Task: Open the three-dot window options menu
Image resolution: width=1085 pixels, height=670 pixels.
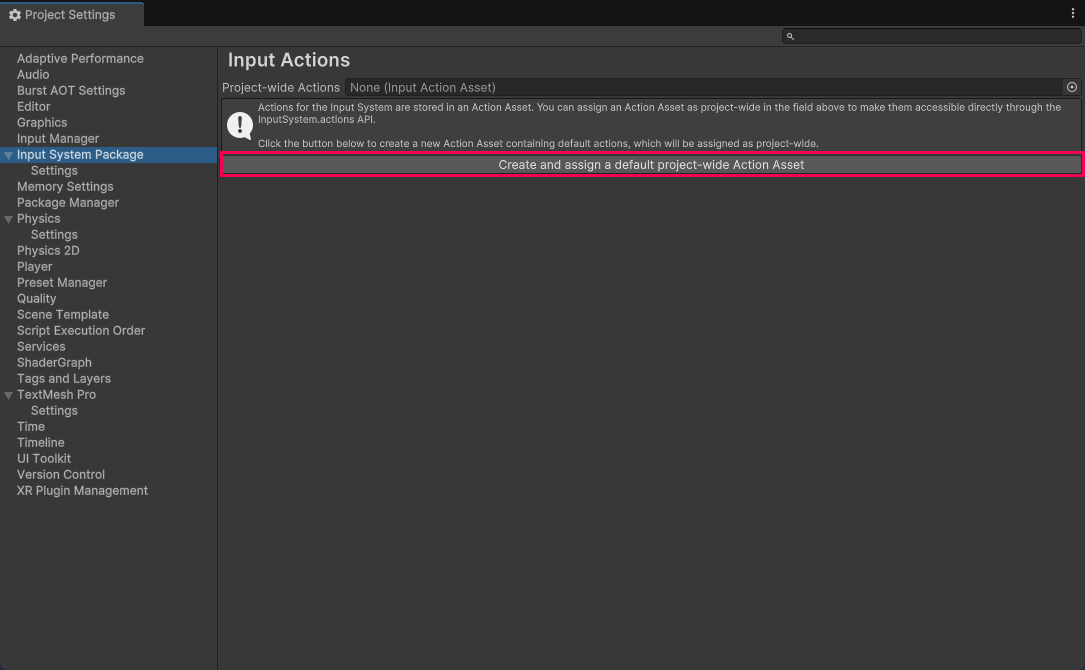Action: click(1073, 14)
